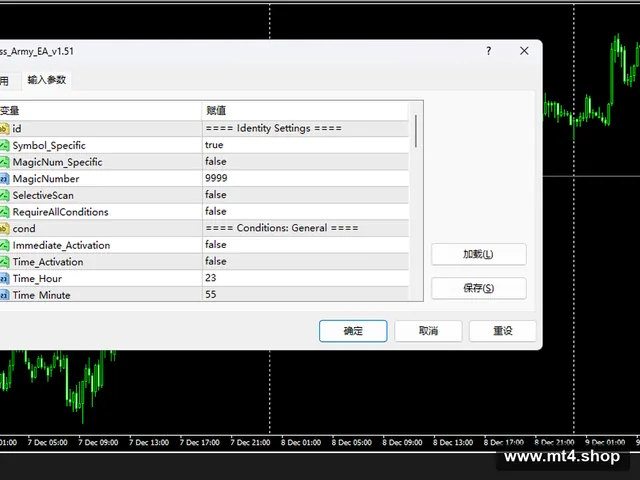Close the EA properties dialog
Image resolution: width=640 pixels, height=480 pixels.
(524, 51)
